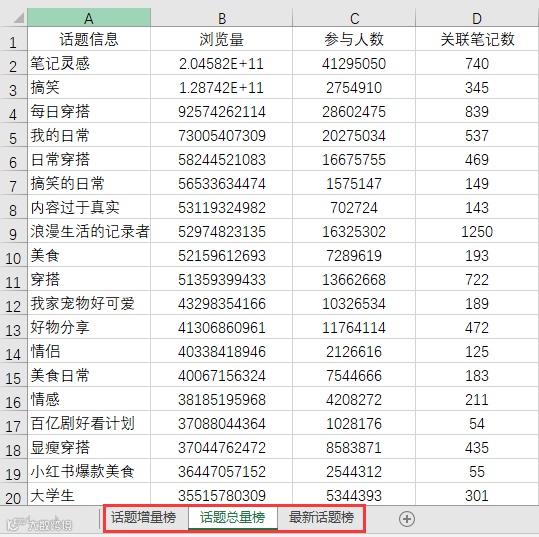Viewport: 539px width, 537px height.
Task: Select row 9 header
Action: point(13,231)
